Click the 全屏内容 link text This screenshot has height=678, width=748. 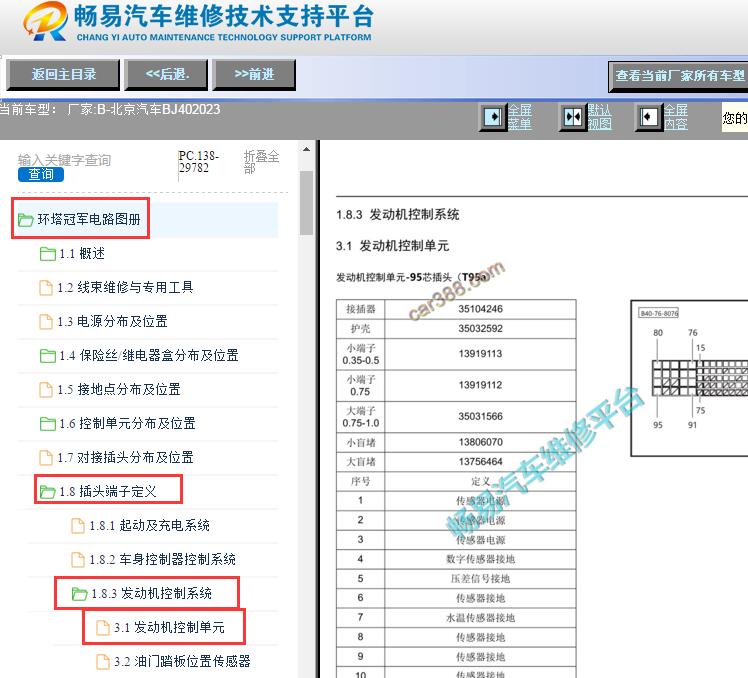(675, 117)
